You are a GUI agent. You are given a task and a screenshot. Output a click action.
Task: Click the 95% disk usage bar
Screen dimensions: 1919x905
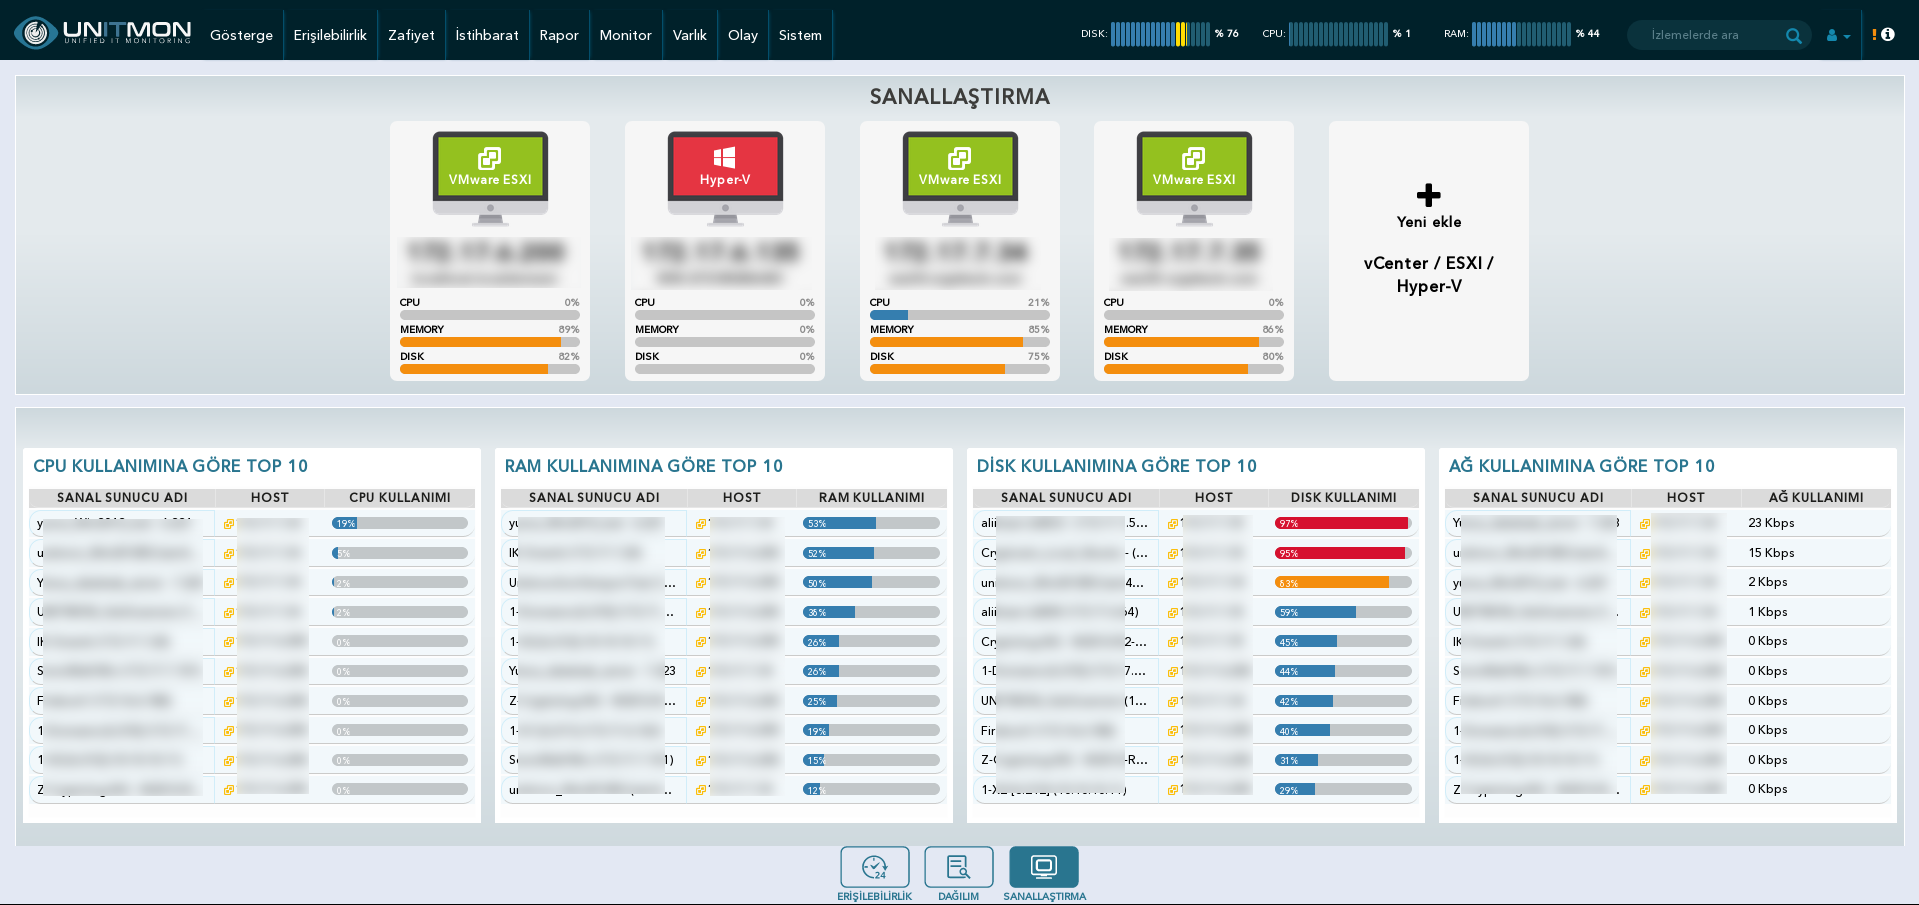coord(1343,553)
